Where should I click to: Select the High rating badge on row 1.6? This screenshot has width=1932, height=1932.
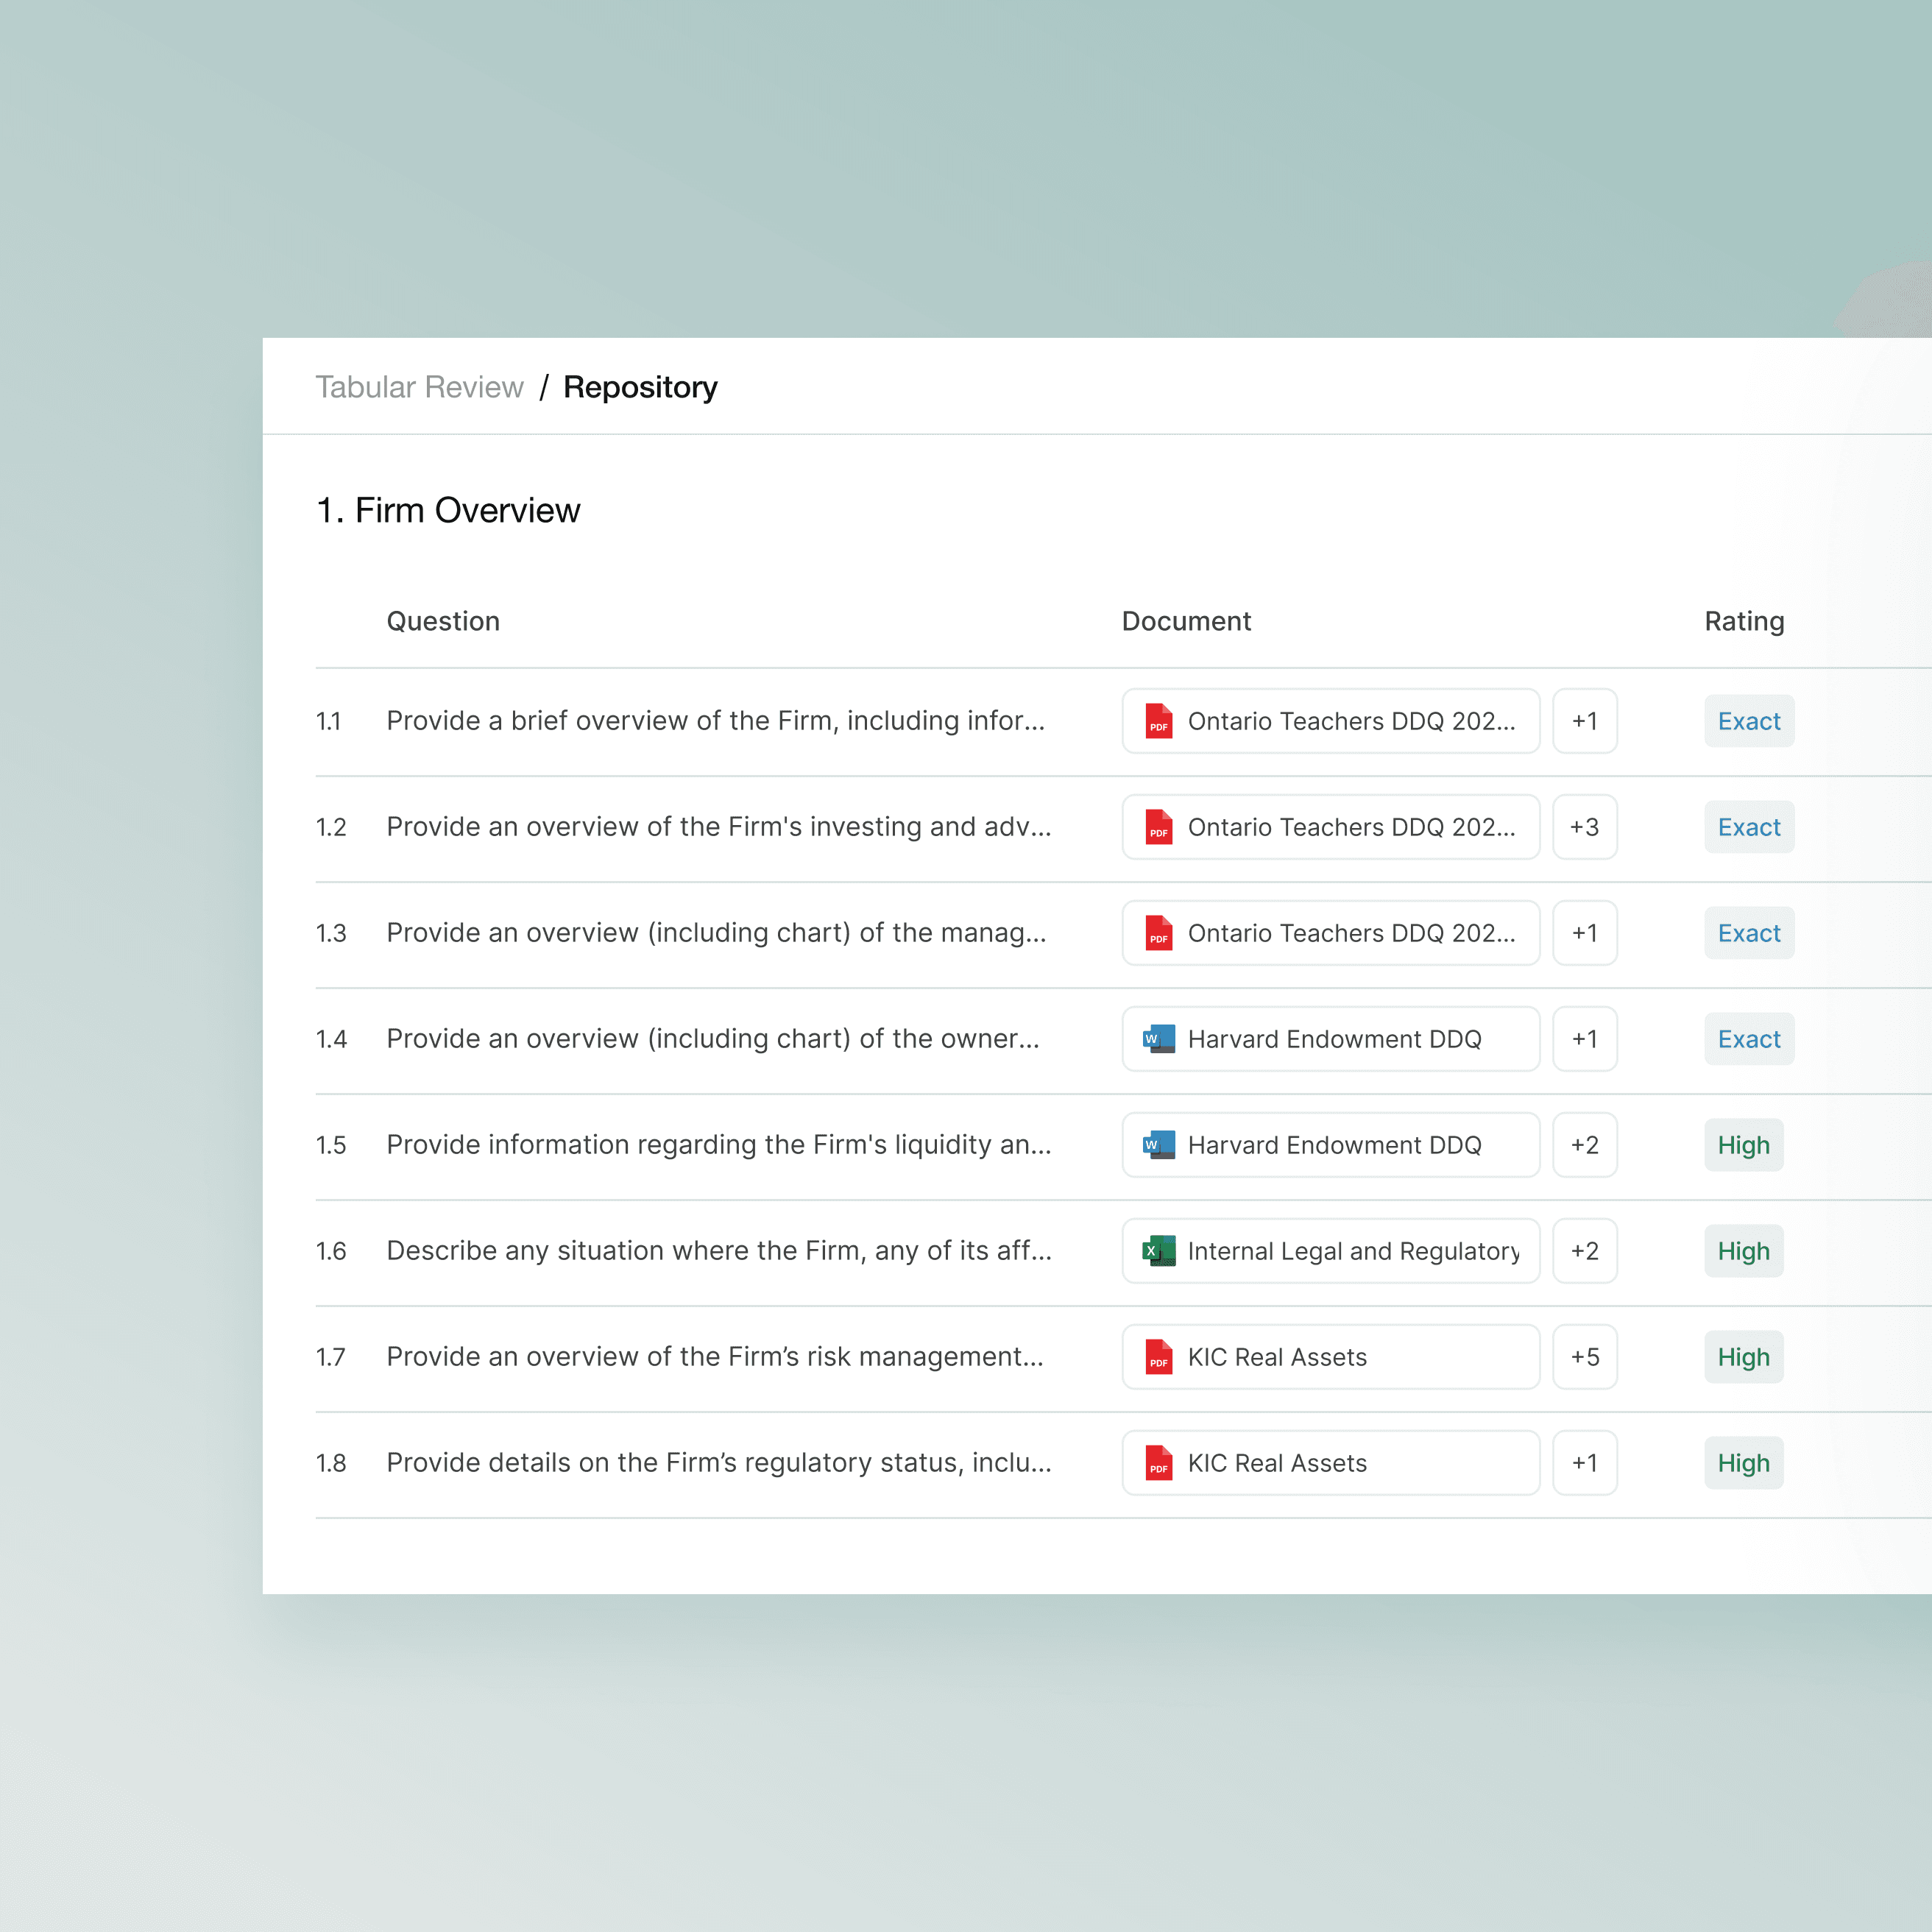[x=1744, y=1251]
